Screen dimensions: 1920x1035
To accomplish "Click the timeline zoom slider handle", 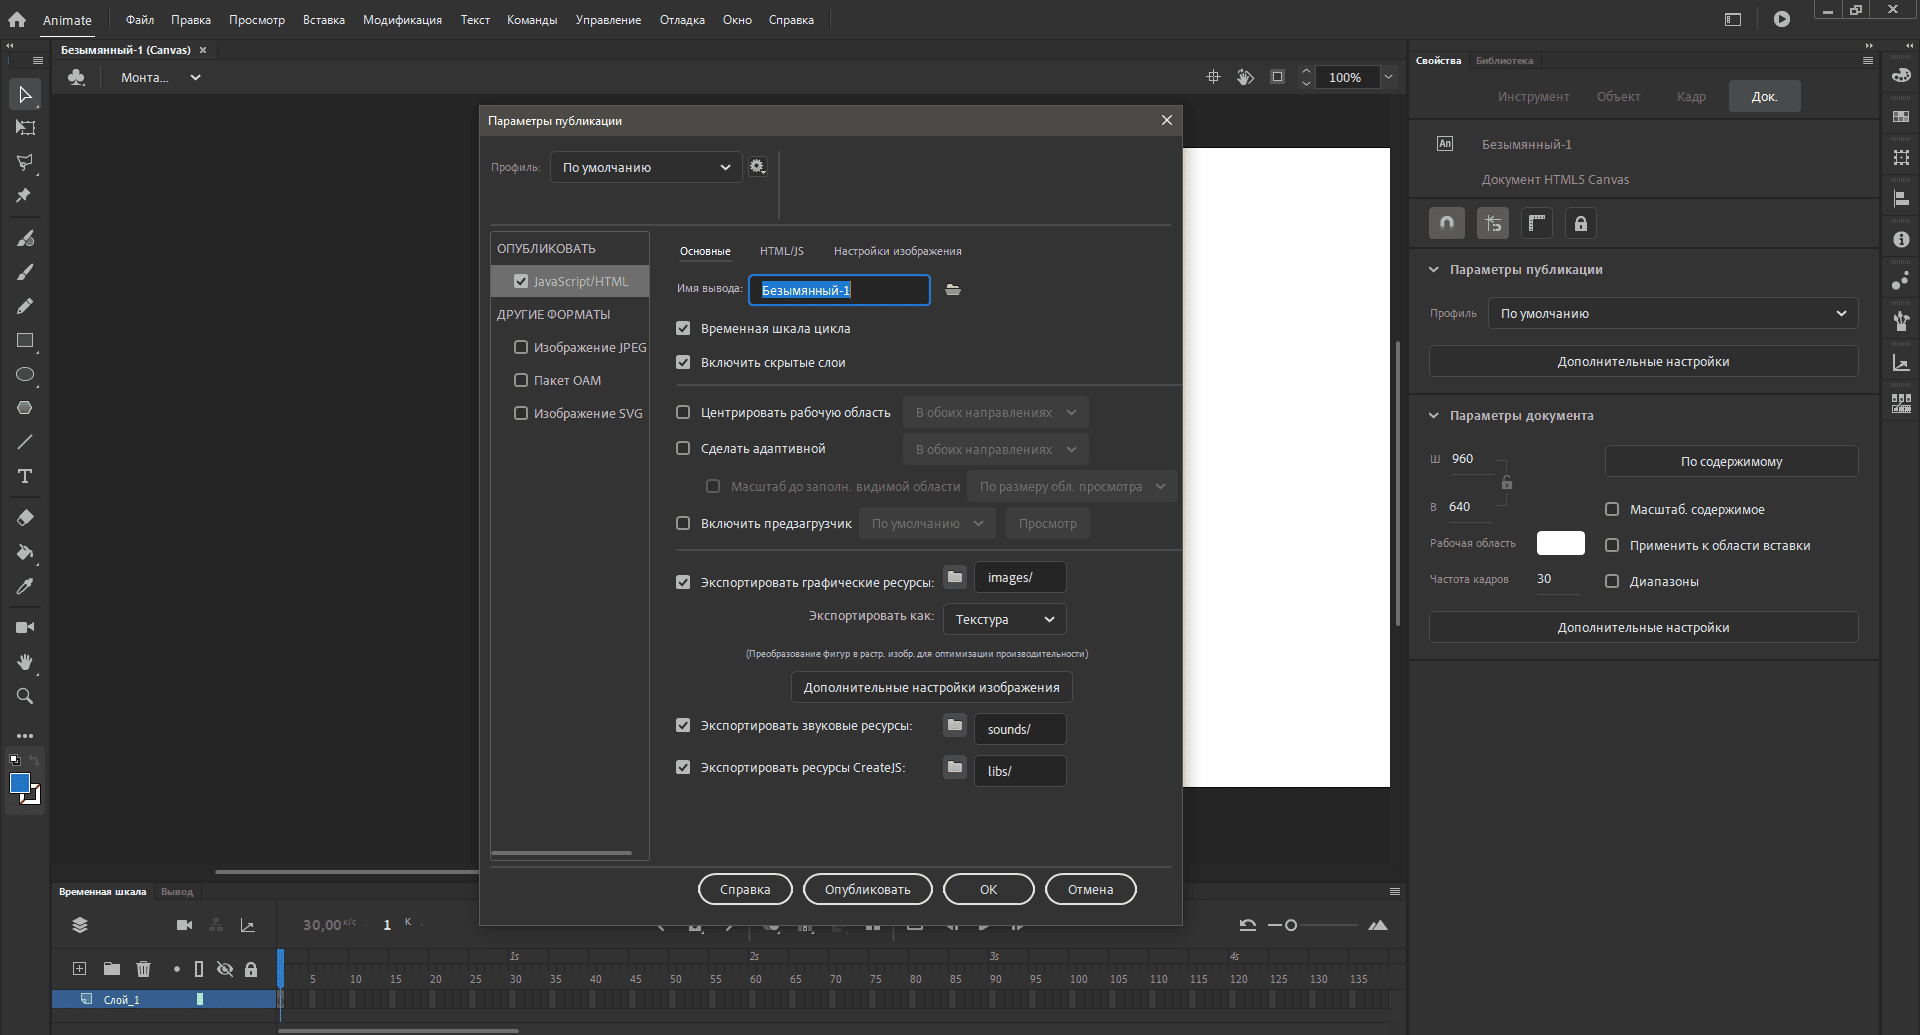I will tap(1291, 925).
